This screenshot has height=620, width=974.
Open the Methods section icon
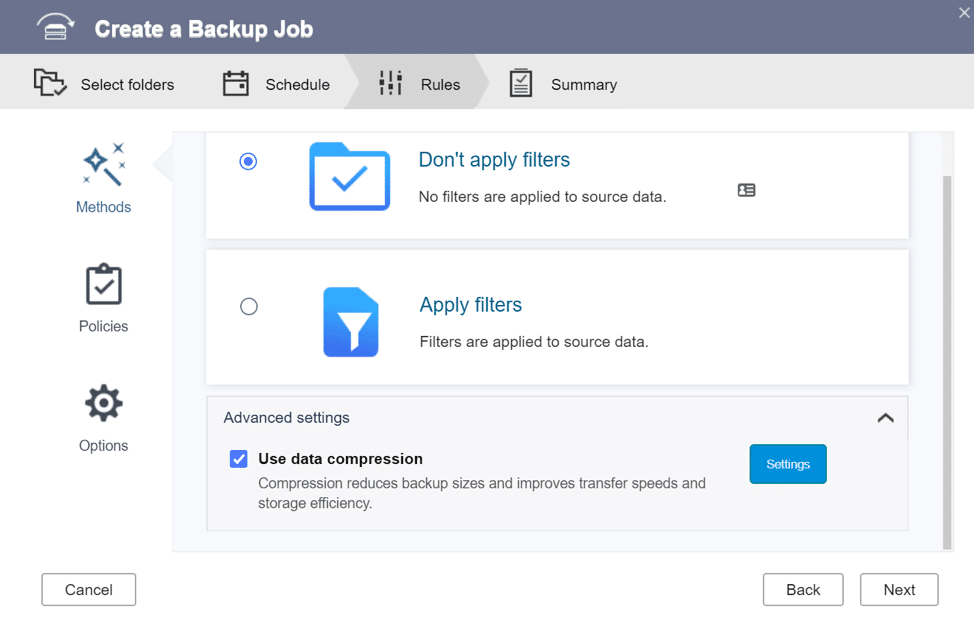104,165
